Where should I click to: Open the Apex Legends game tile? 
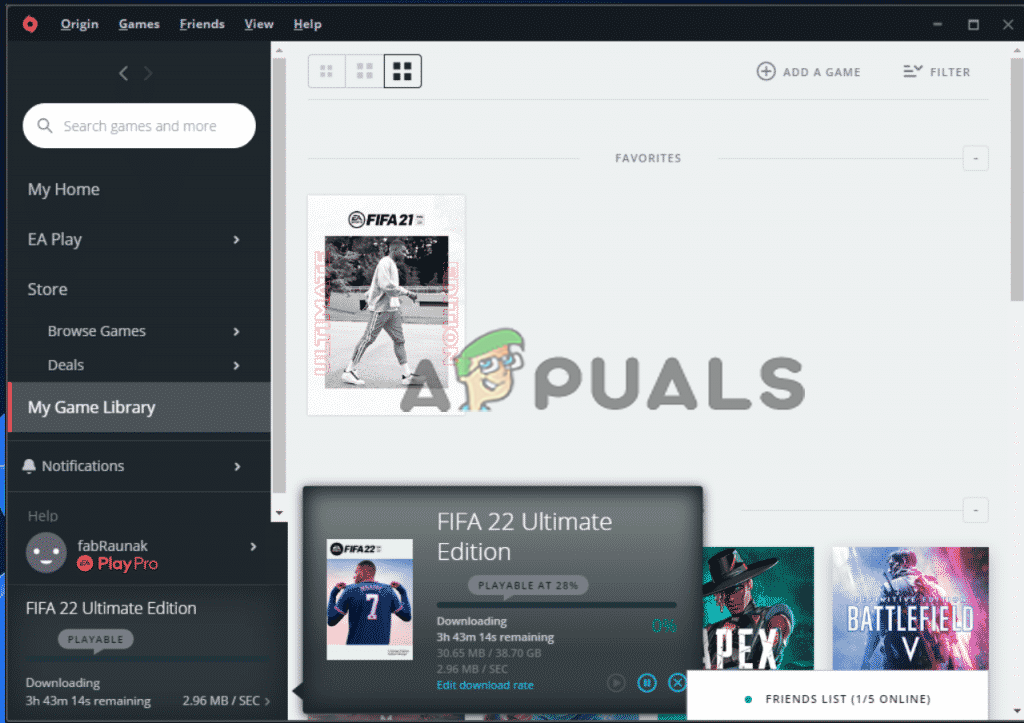[x=759, y=608]
